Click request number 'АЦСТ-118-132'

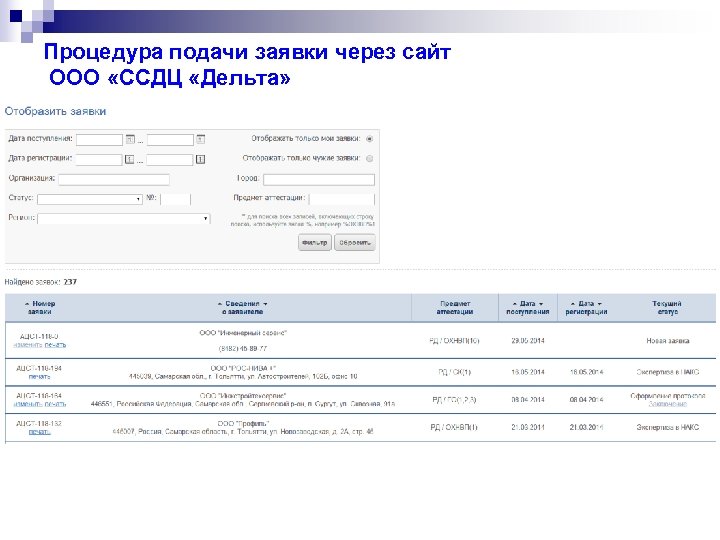(x=39, y=423)
